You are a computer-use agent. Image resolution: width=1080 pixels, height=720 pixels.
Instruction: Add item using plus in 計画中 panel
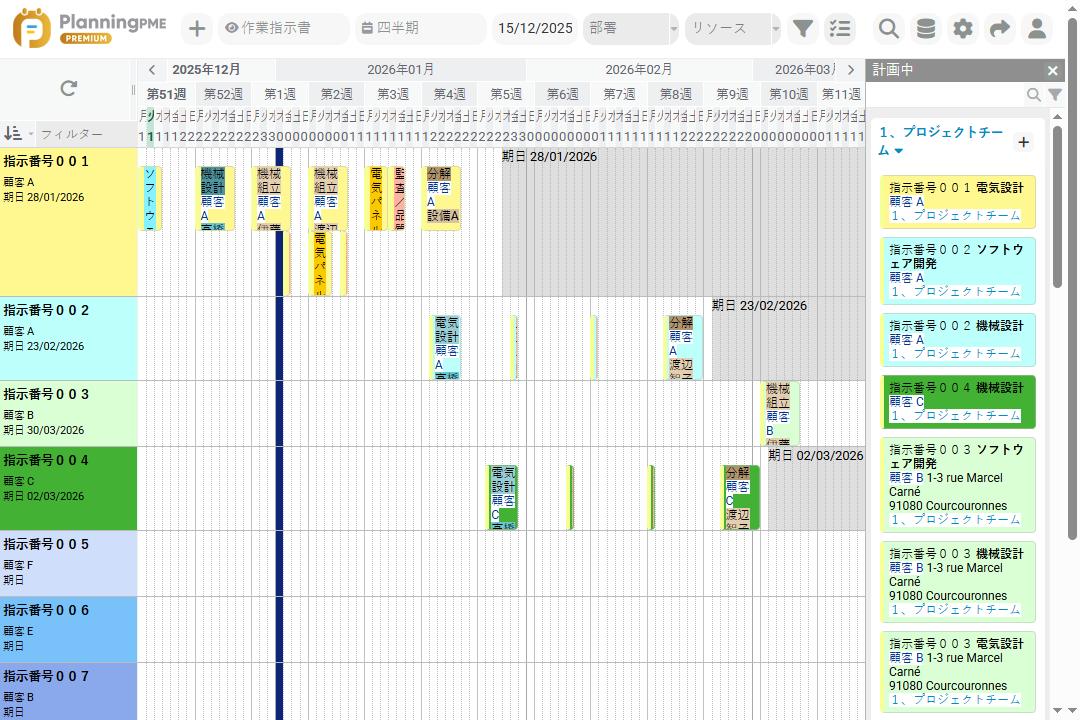pyautogui.click(x=1023, y=142)
